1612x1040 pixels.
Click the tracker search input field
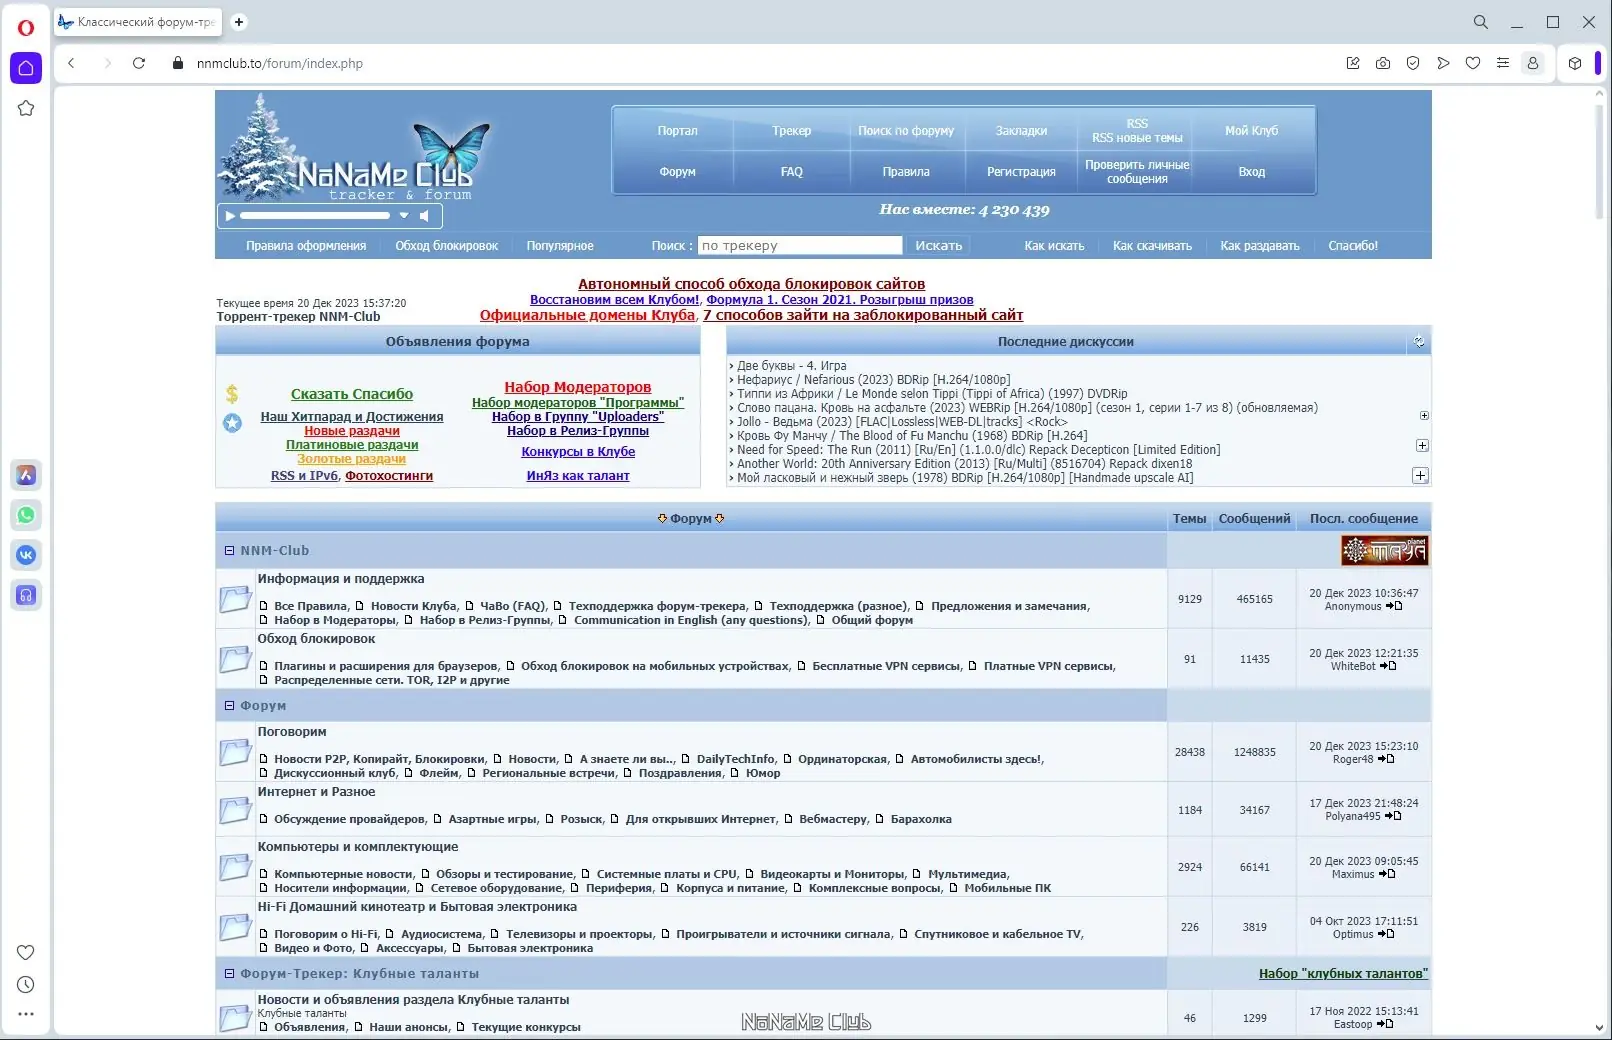coord(800,246)
